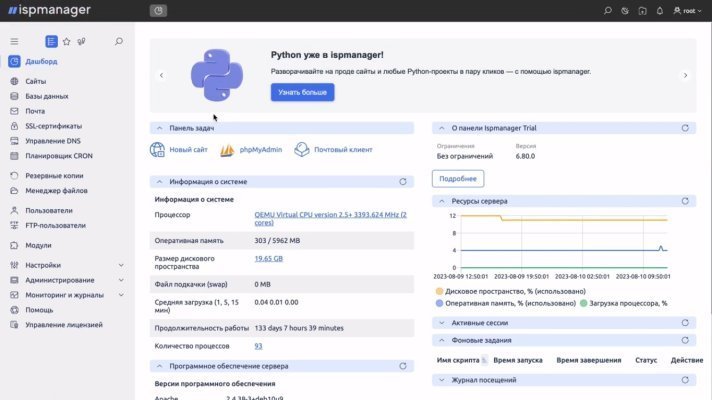Screen dimensions: 712x400
Task: Search the sidebar menu
Action: (119, 41)
